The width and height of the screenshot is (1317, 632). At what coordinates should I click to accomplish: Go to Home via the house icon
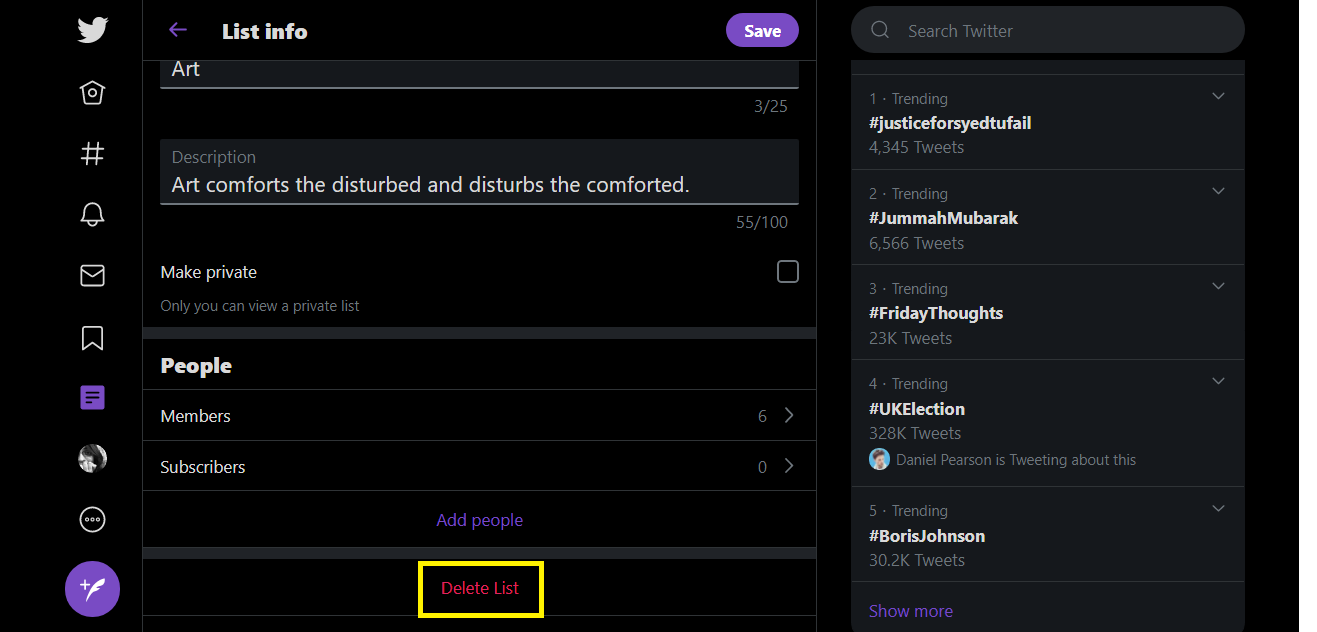92,93
